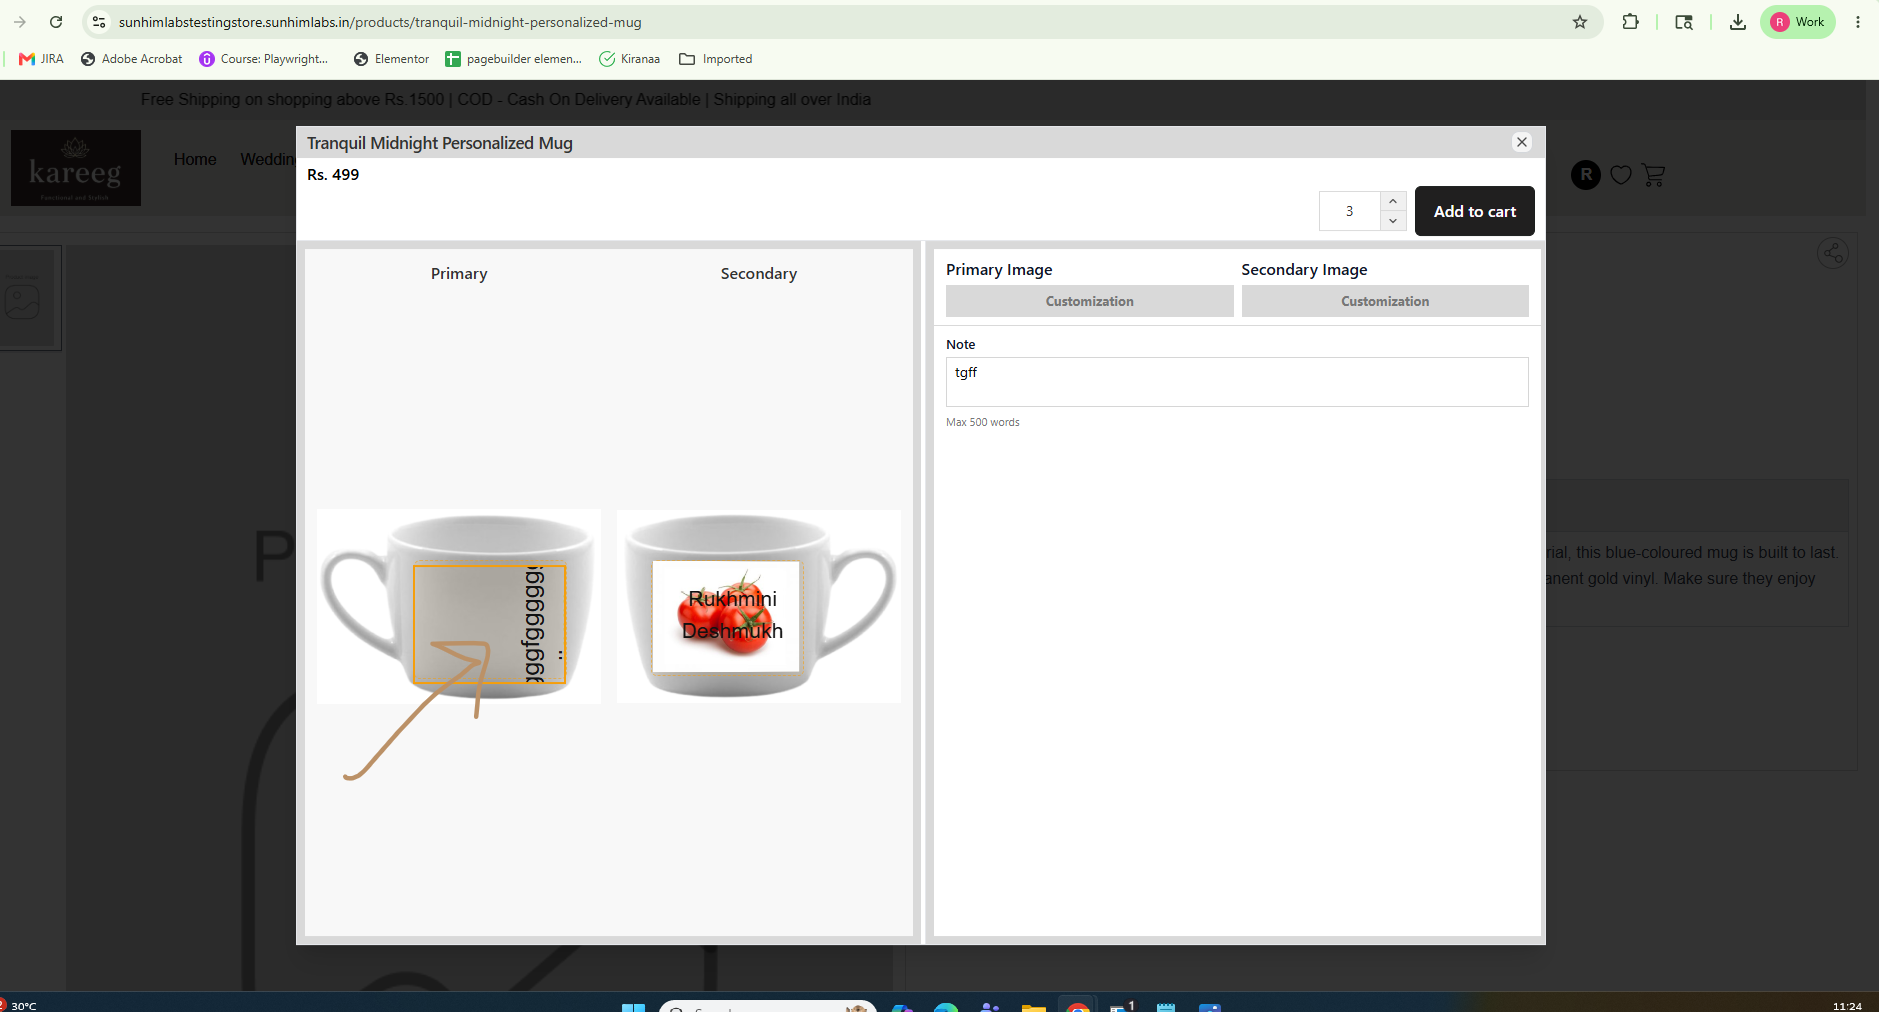This screenshot has width=1879, height=1012.
Task: Click inside the Note text area
Action: pos(1237,382)
